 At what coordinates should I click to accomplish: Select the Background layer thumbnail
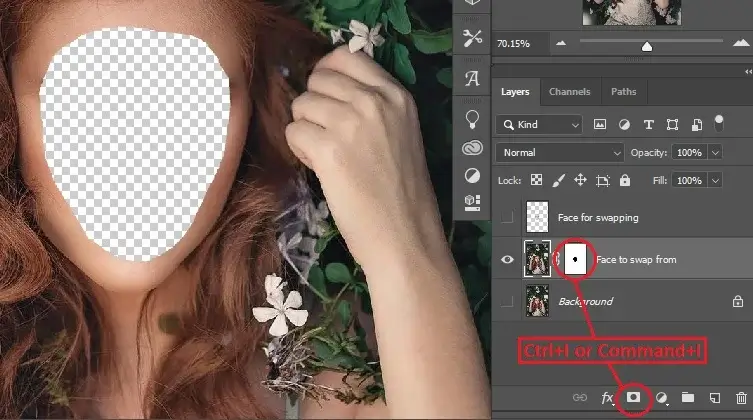[537, 301]
